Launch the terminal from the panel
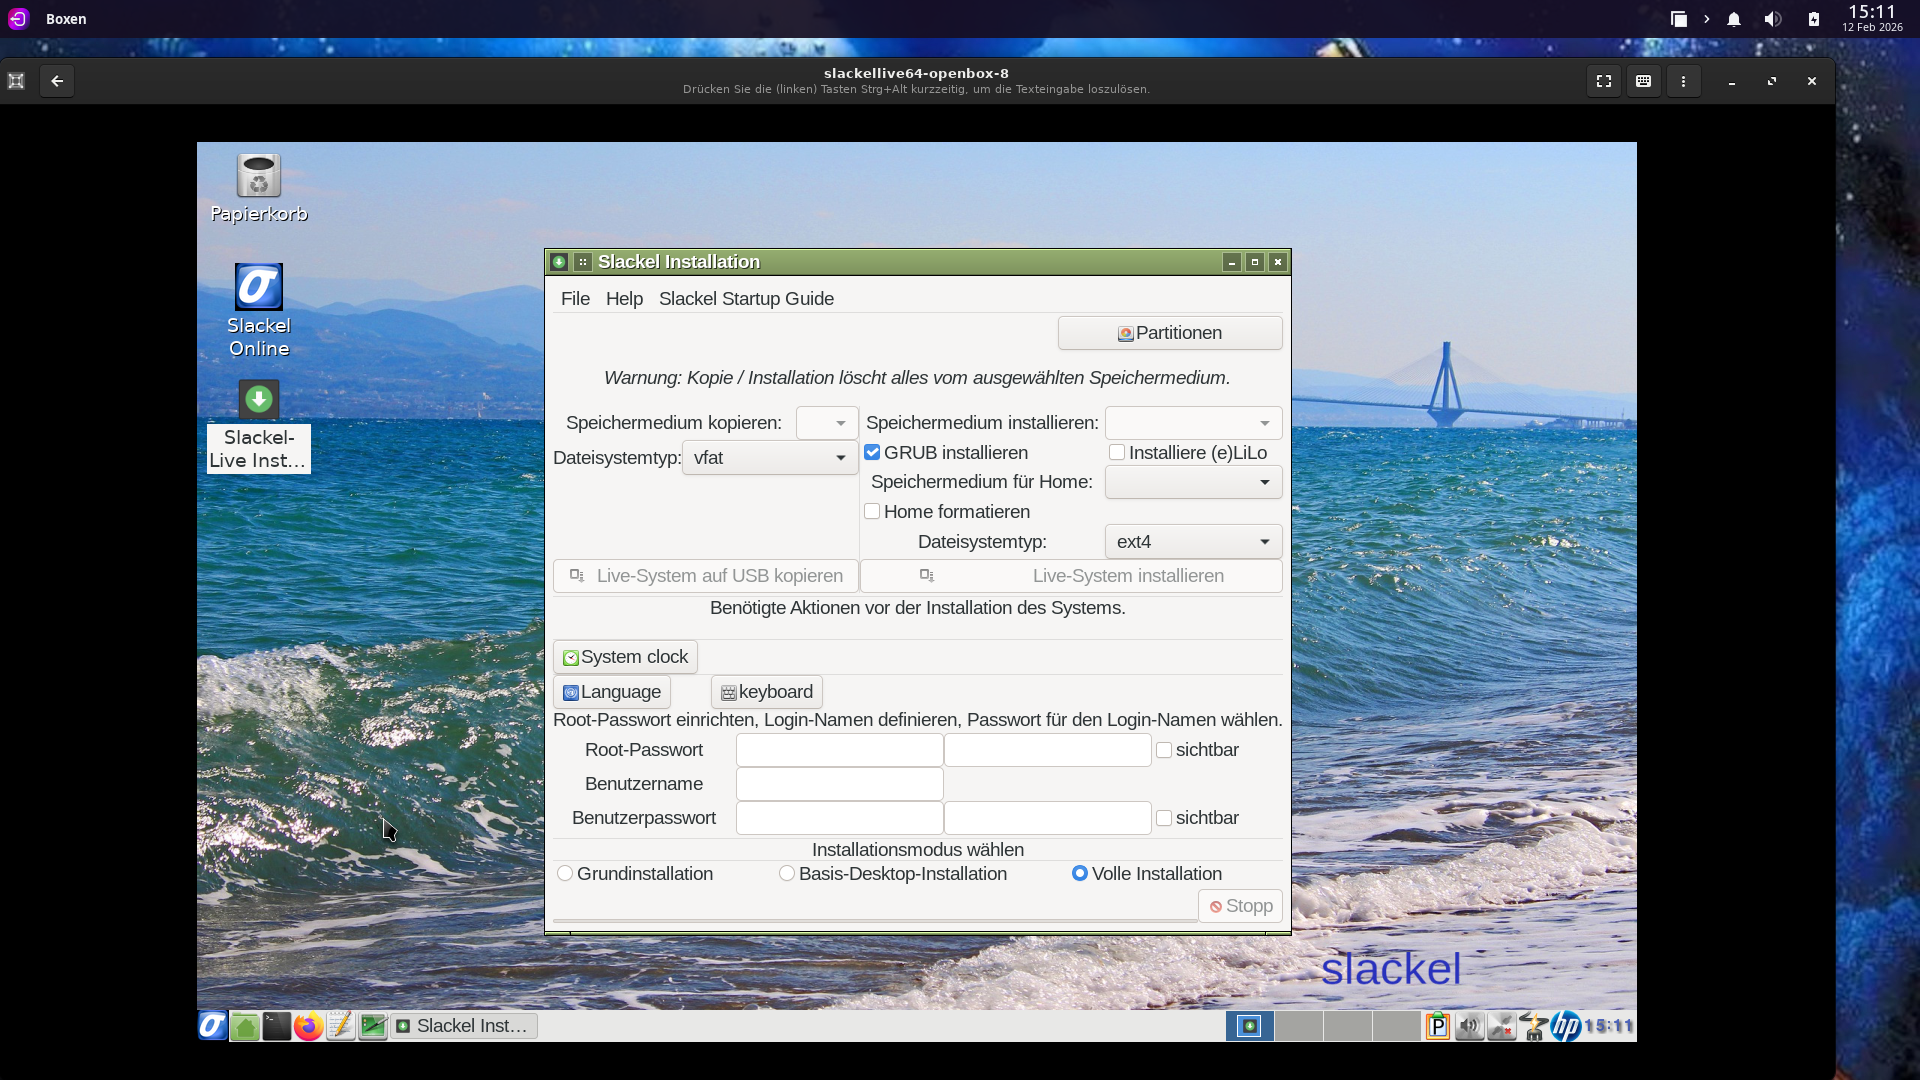 point(277,1026)
